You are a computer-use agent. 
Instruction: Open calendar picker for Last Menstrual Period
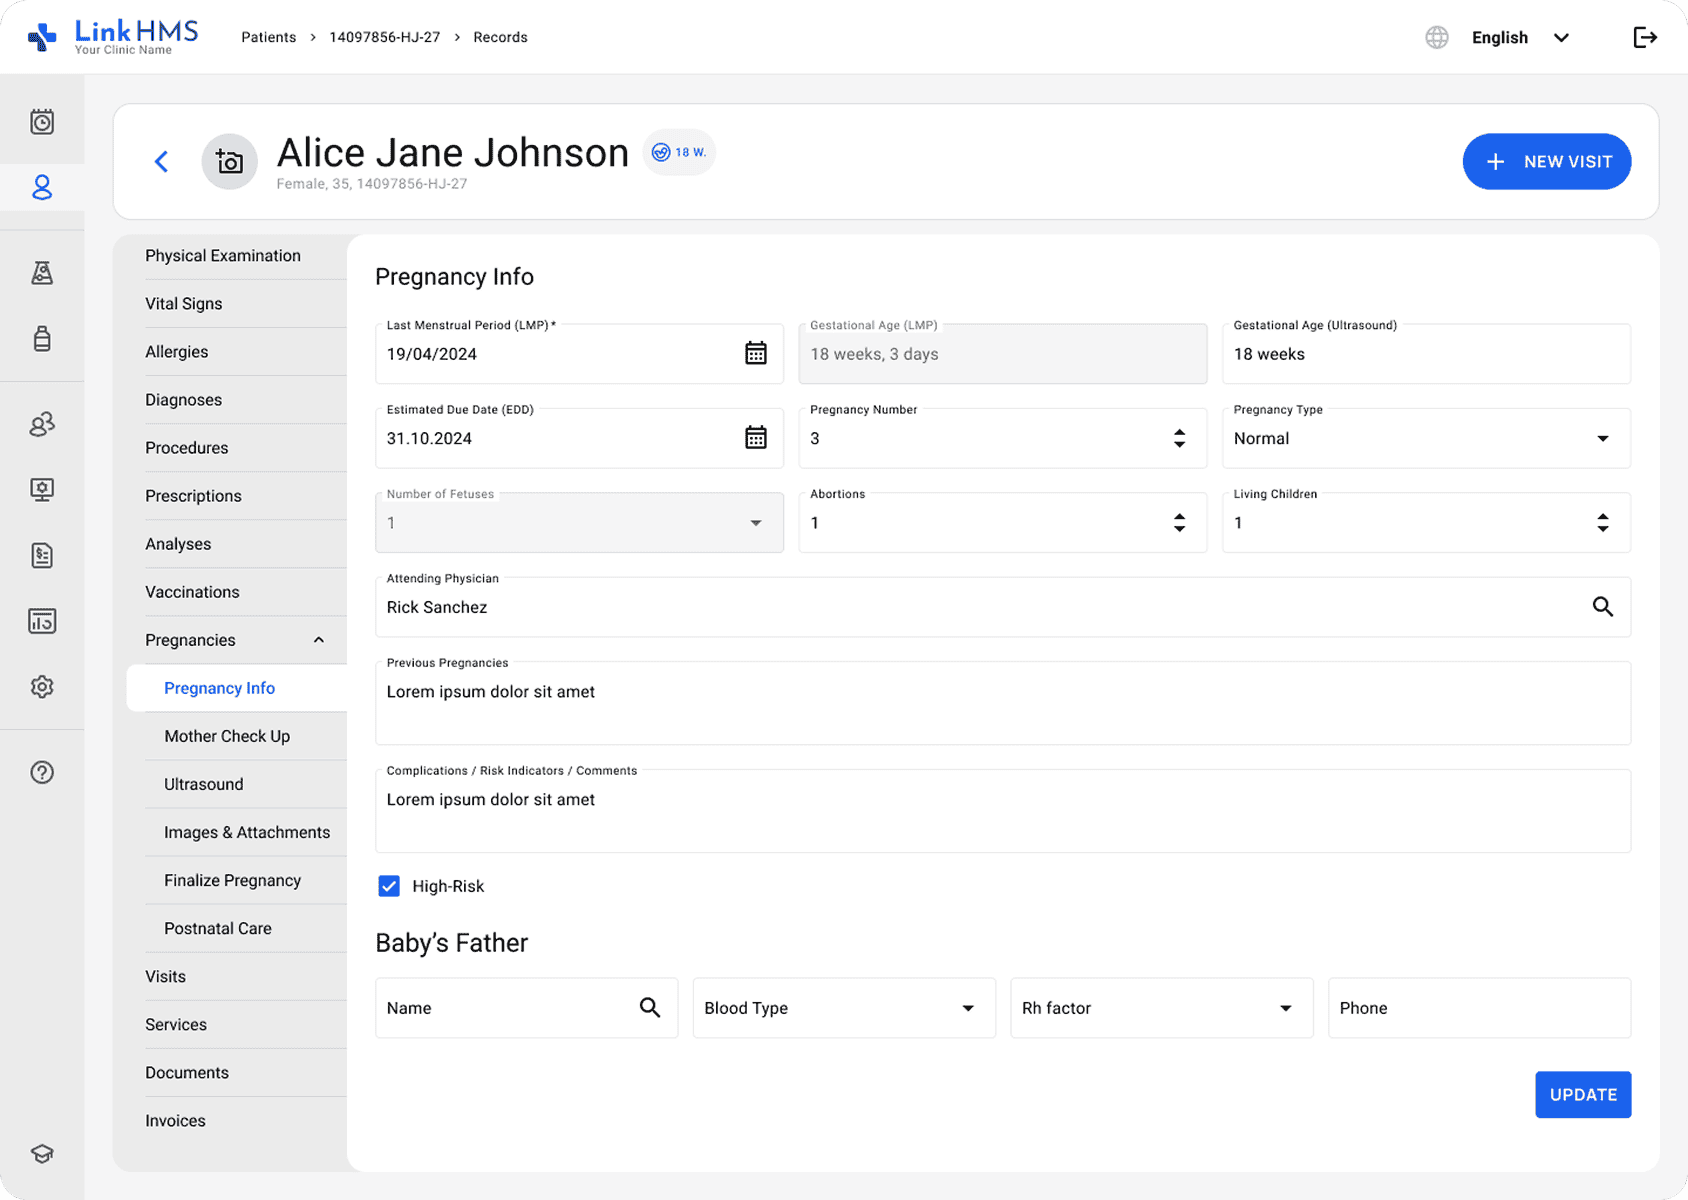(756, 354)
